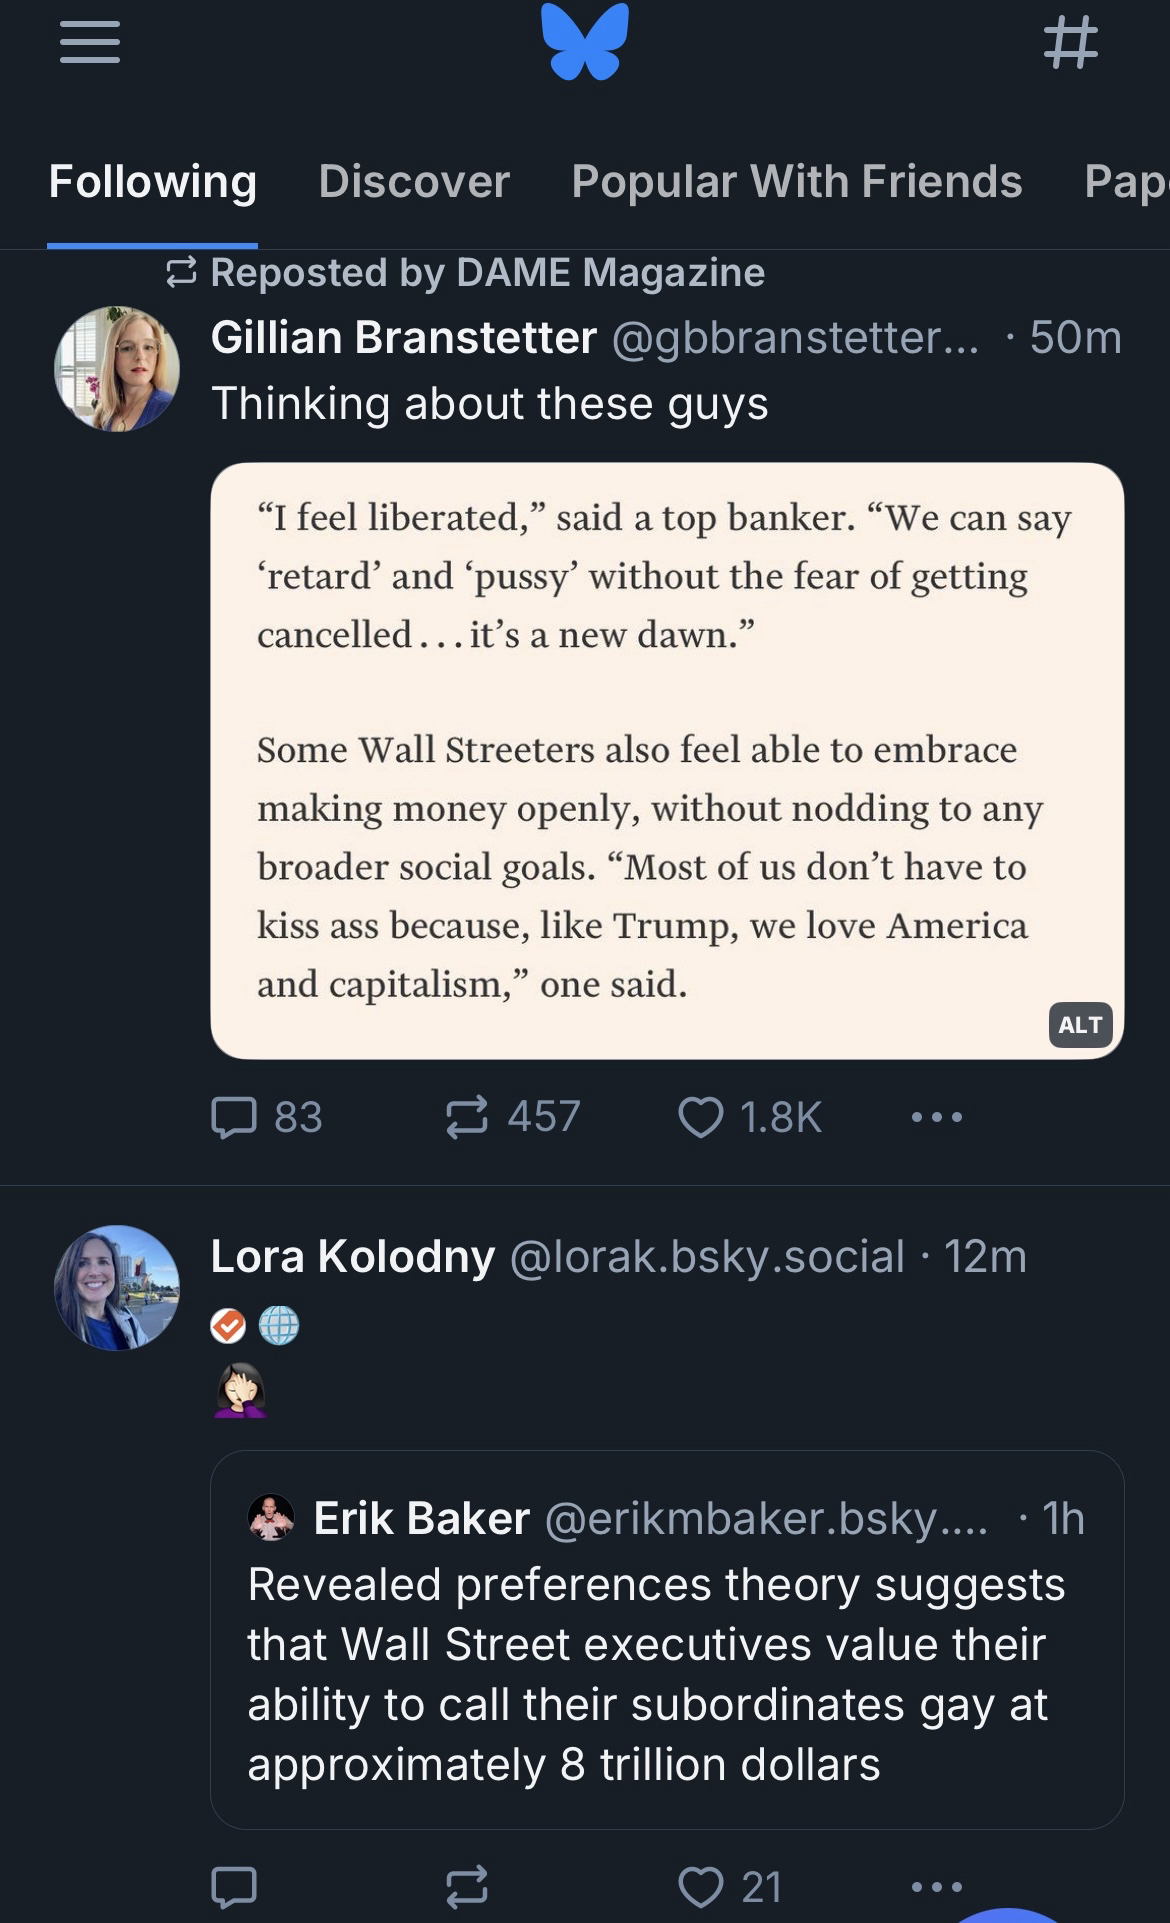Like Lora Kolodny's post
This screenshot has width=1170, height=1923.
tap(701, 1886)
